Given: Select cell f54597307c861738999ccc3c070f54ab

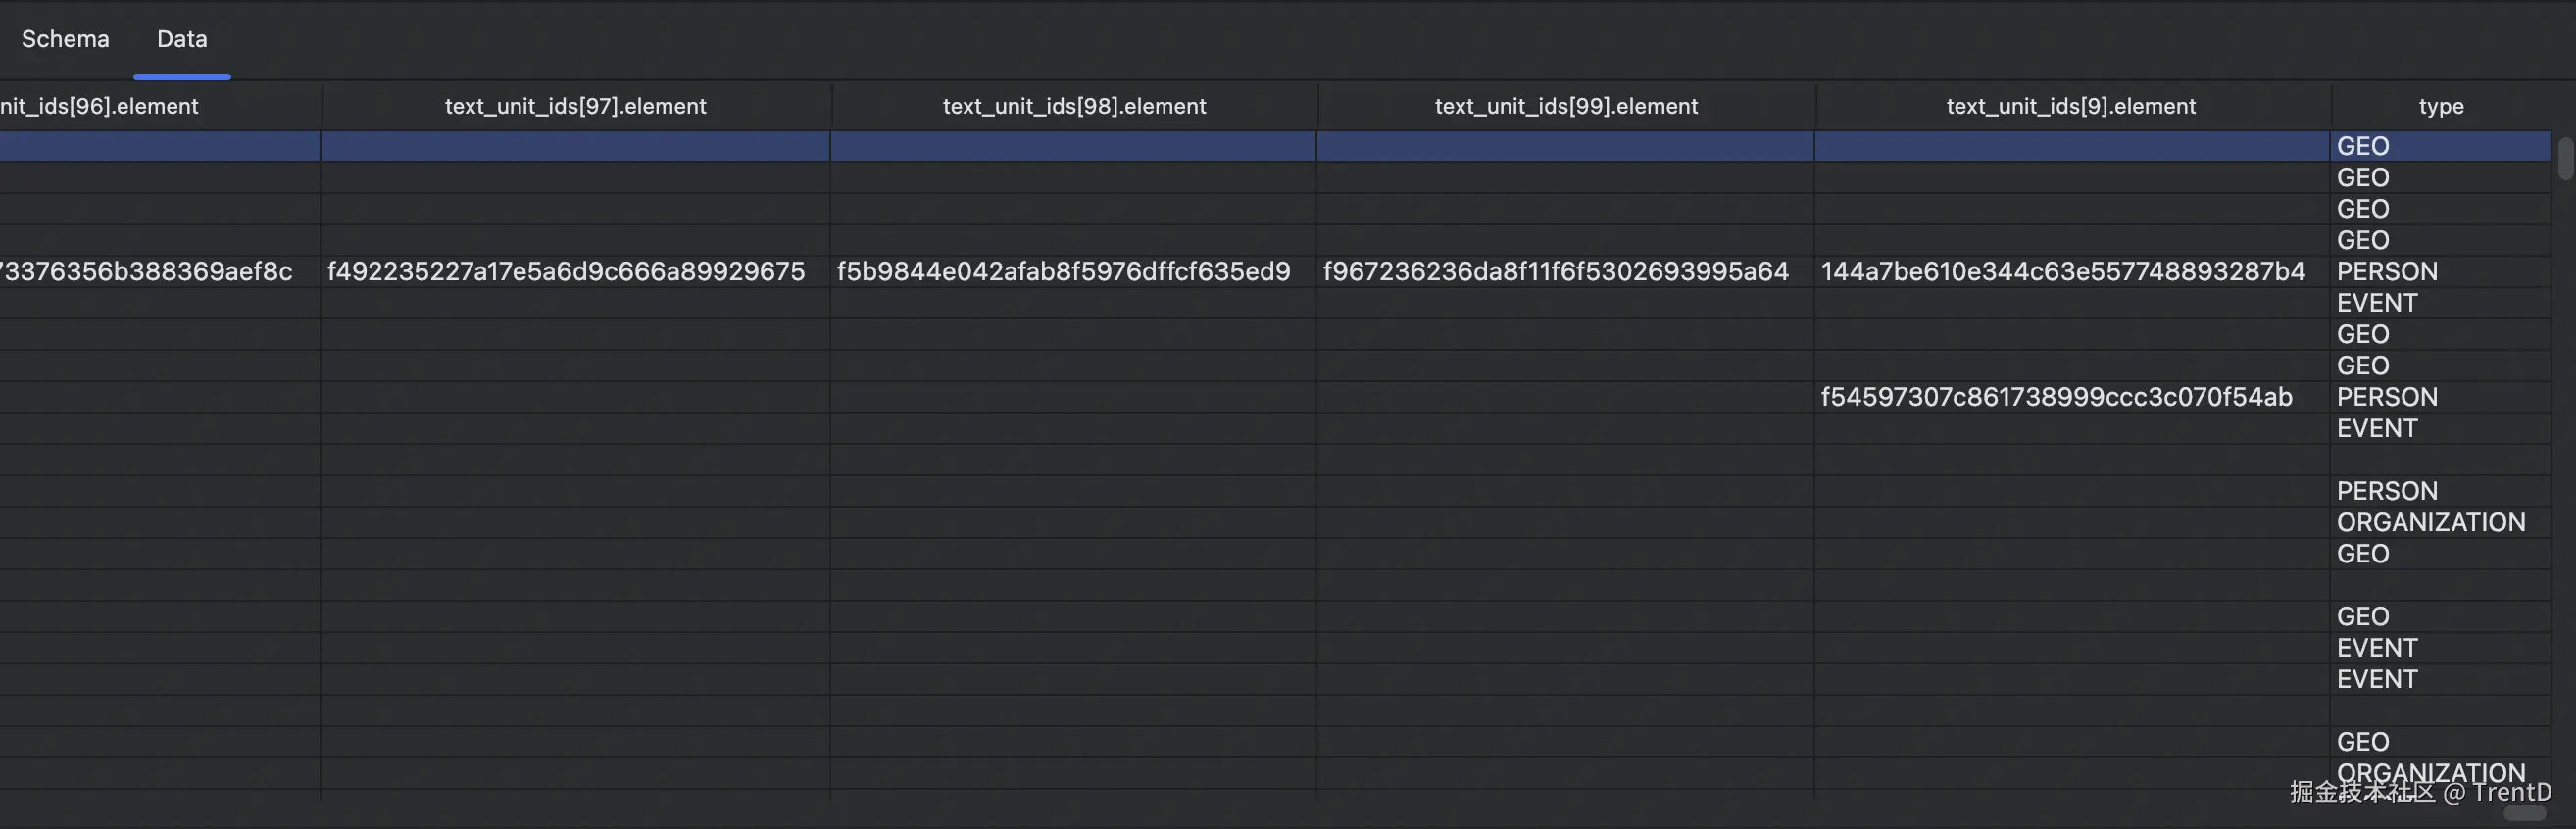Looking at the screenshot, I should click(x=2072, y=397).
